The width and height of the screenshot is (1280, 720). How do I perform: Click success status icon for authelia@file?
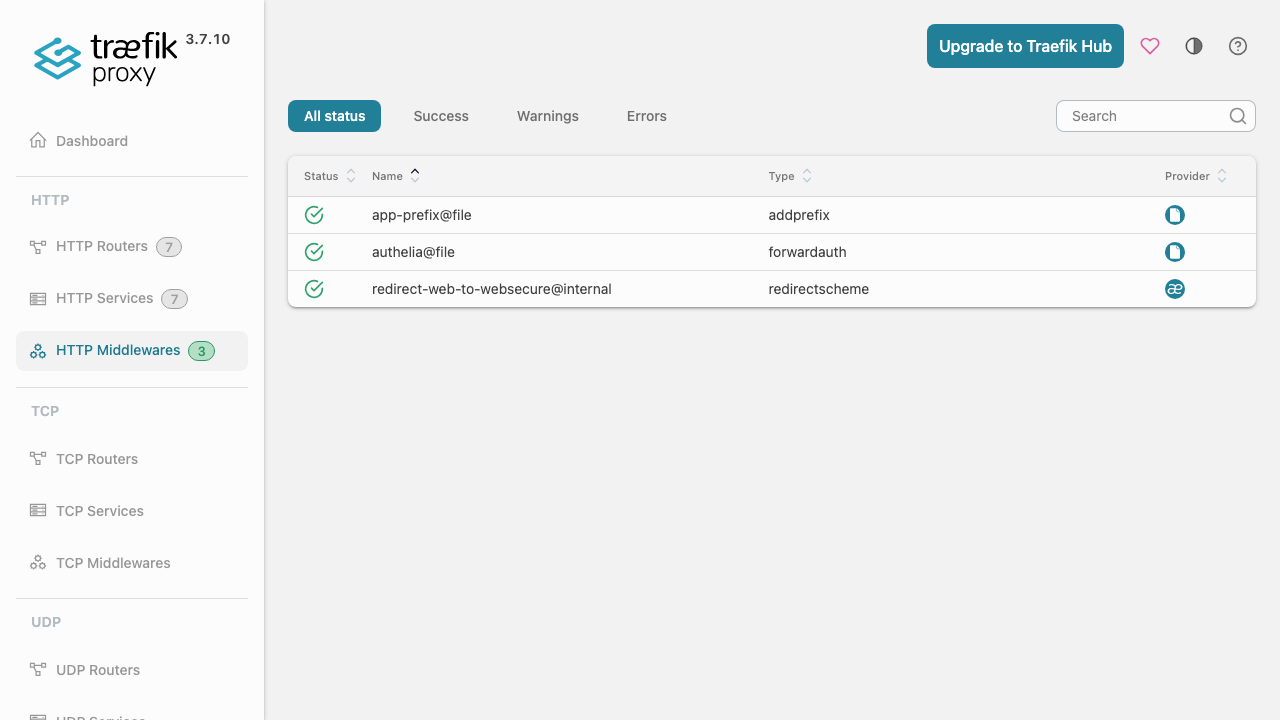point(314,252)
